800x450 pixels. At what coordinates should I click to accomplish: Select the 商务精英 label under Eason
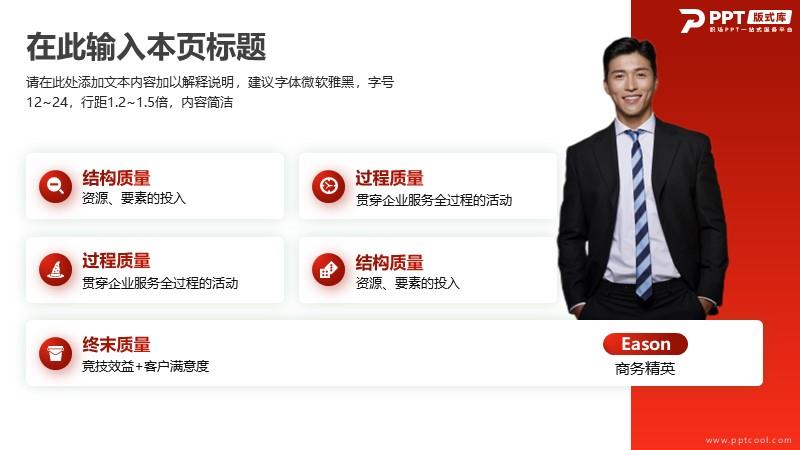(645, 368)
